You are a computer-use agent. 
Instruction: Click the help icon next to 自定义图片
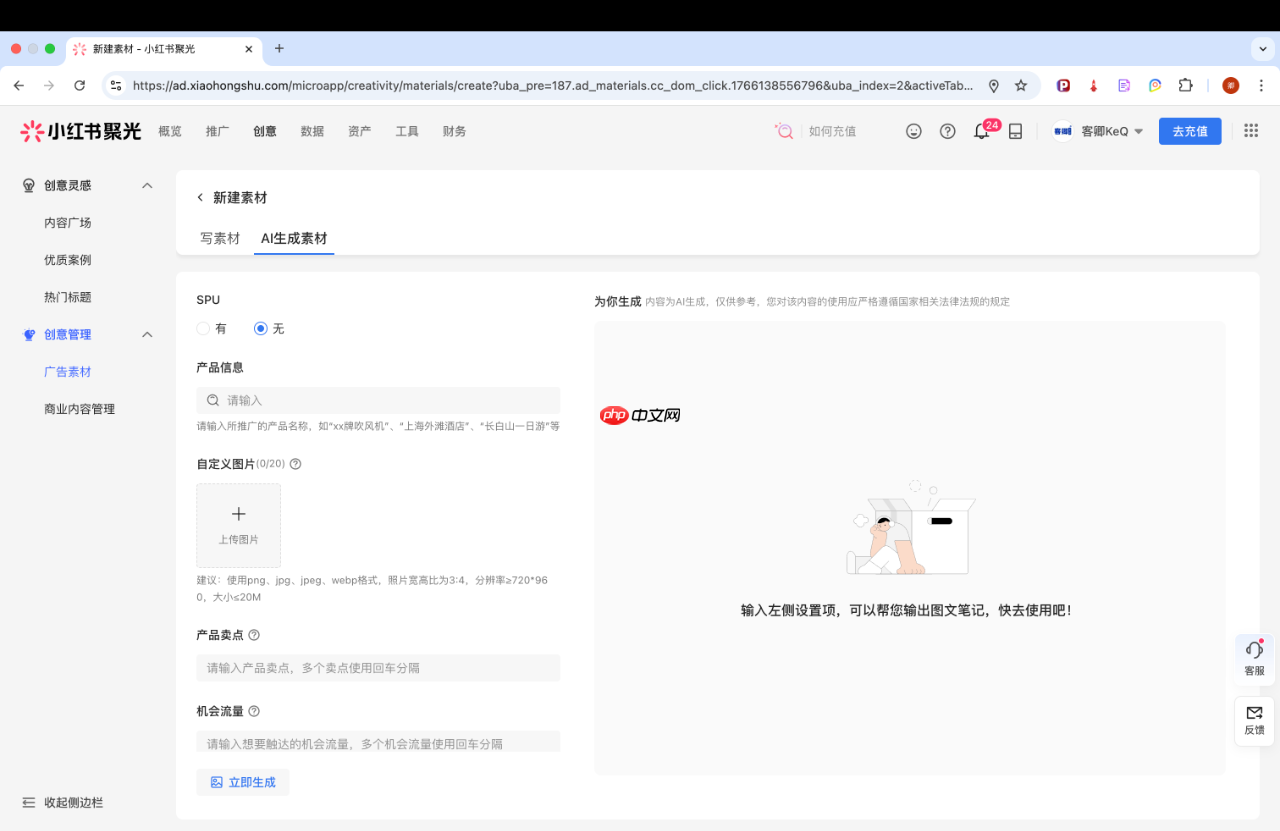(295, 464)
